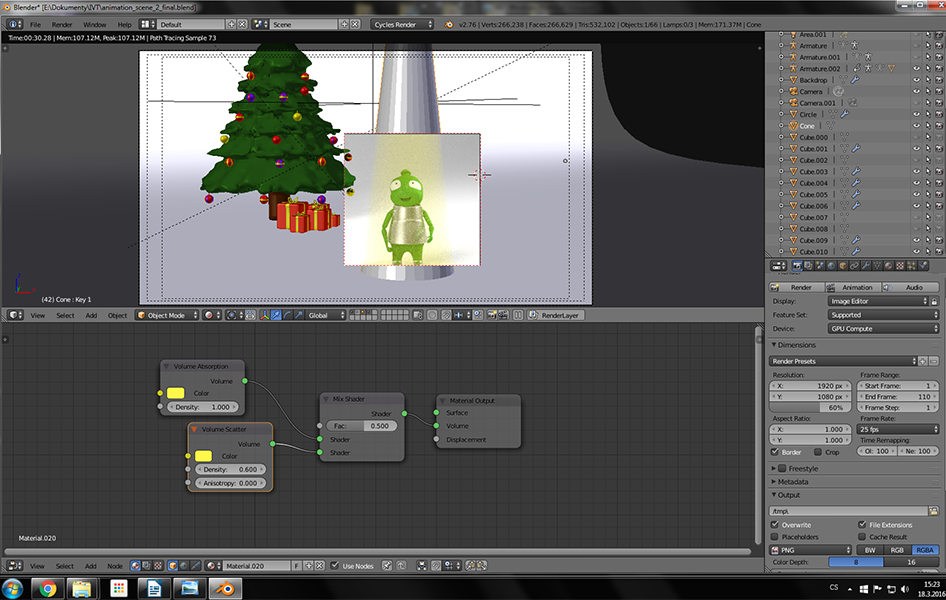Open the output folder browser icon
The image size is (946, 600).
933,510
